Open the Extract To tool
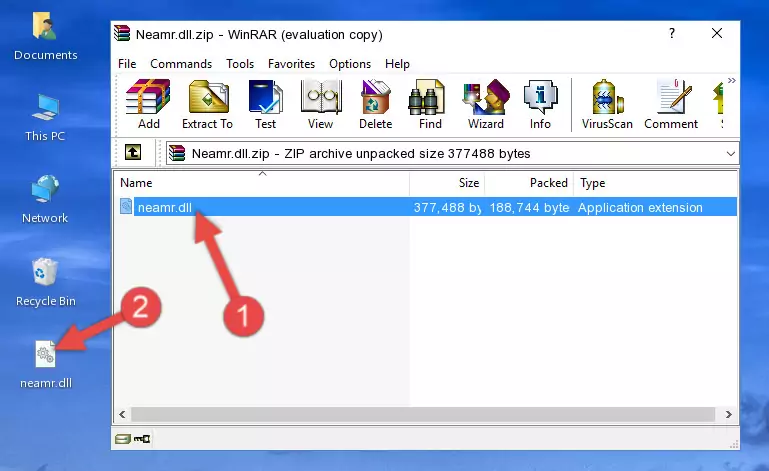 point(207,104)
